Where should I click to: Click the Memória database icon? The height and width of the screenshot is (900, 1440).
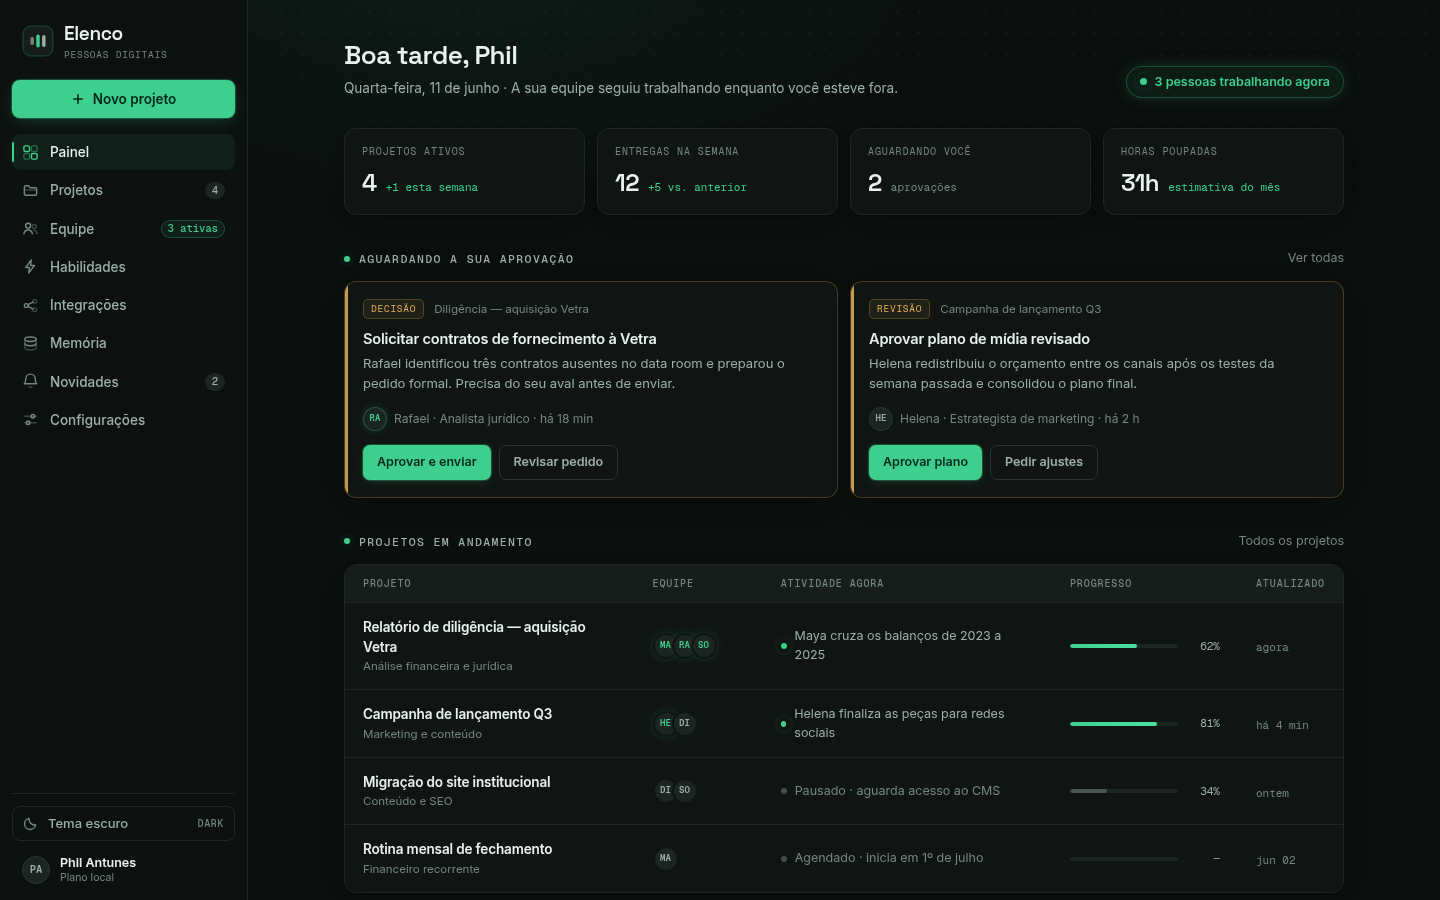pyautogui.click(x=30, y=343)
